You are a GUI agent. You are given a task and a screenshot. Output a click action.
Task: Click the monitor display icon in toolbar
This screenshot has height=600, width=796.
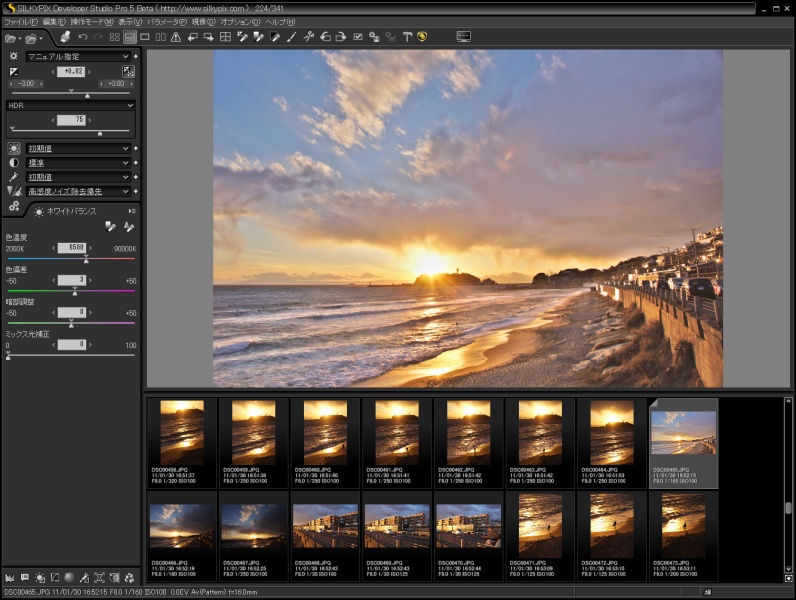[463, 37]
